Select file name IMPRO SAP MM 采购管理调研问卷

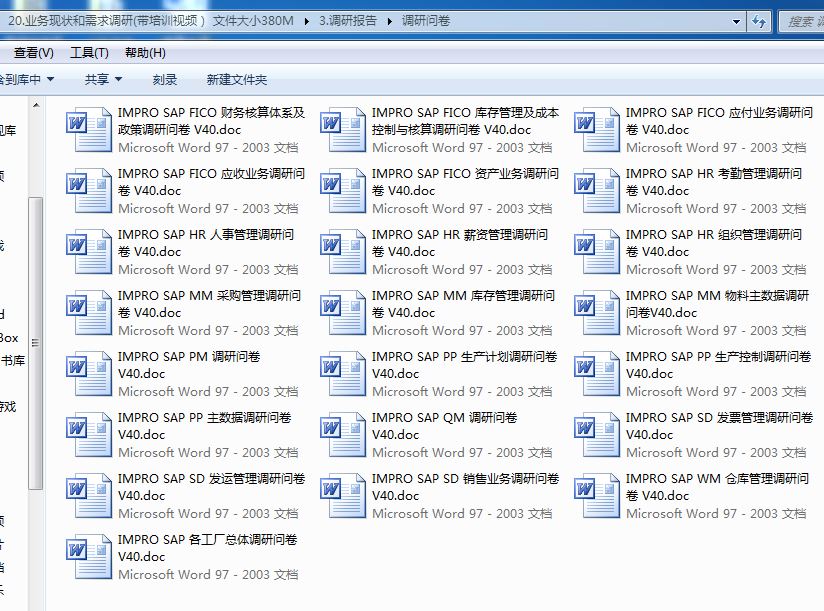[x=209, y=304]
